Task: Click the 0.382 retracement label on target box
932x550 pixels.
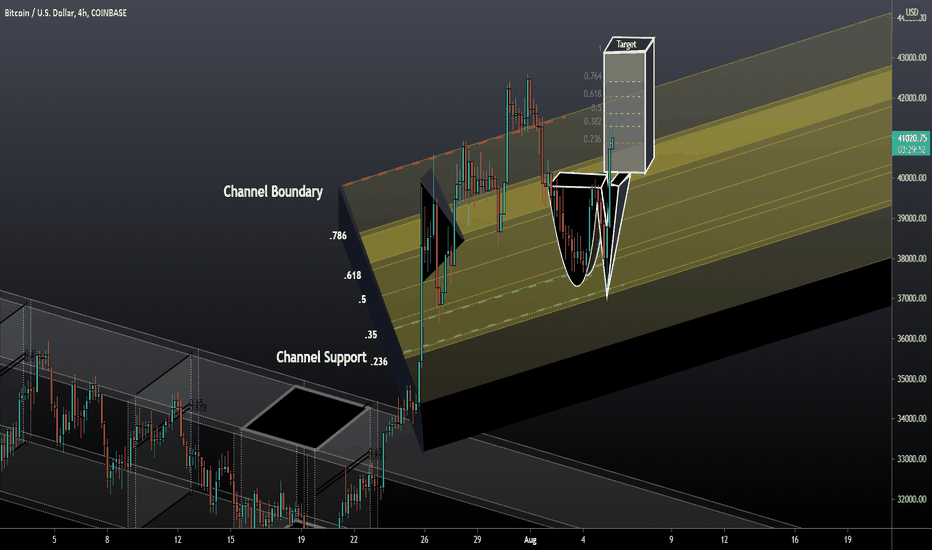Action: [x=593, y=121]
